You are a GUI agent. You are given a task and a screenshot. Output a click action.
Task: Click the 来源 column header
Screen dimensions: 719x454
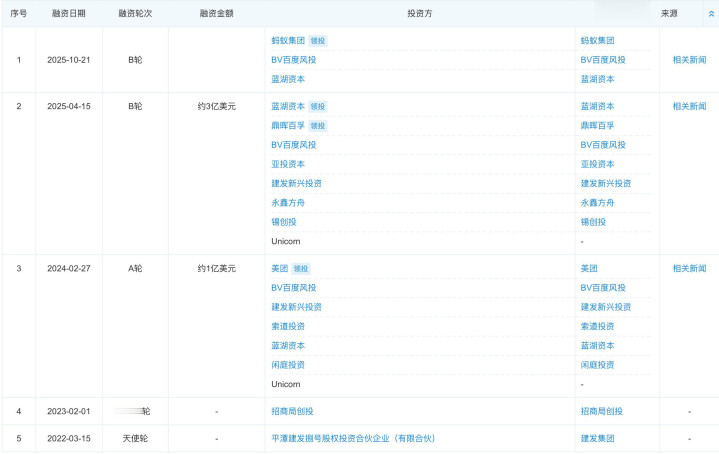point(669,13)
